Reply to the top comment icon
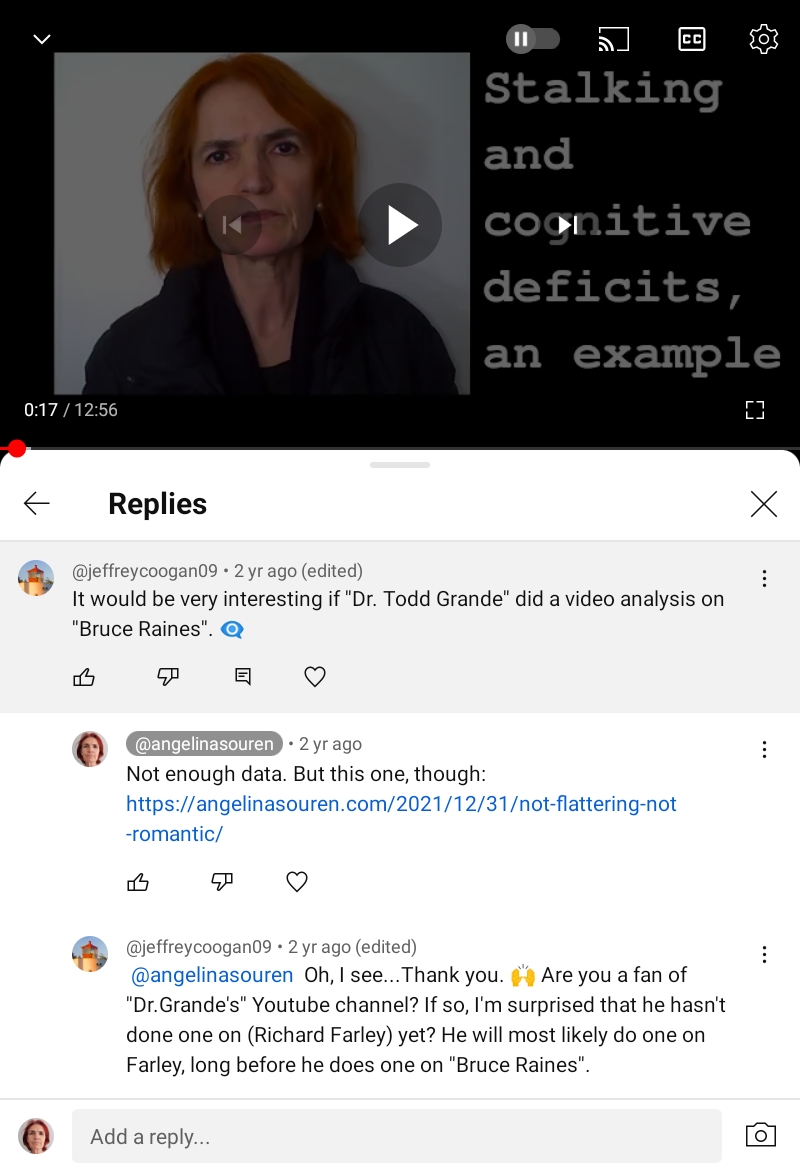 pyautogui.click(x=243, y=677)
